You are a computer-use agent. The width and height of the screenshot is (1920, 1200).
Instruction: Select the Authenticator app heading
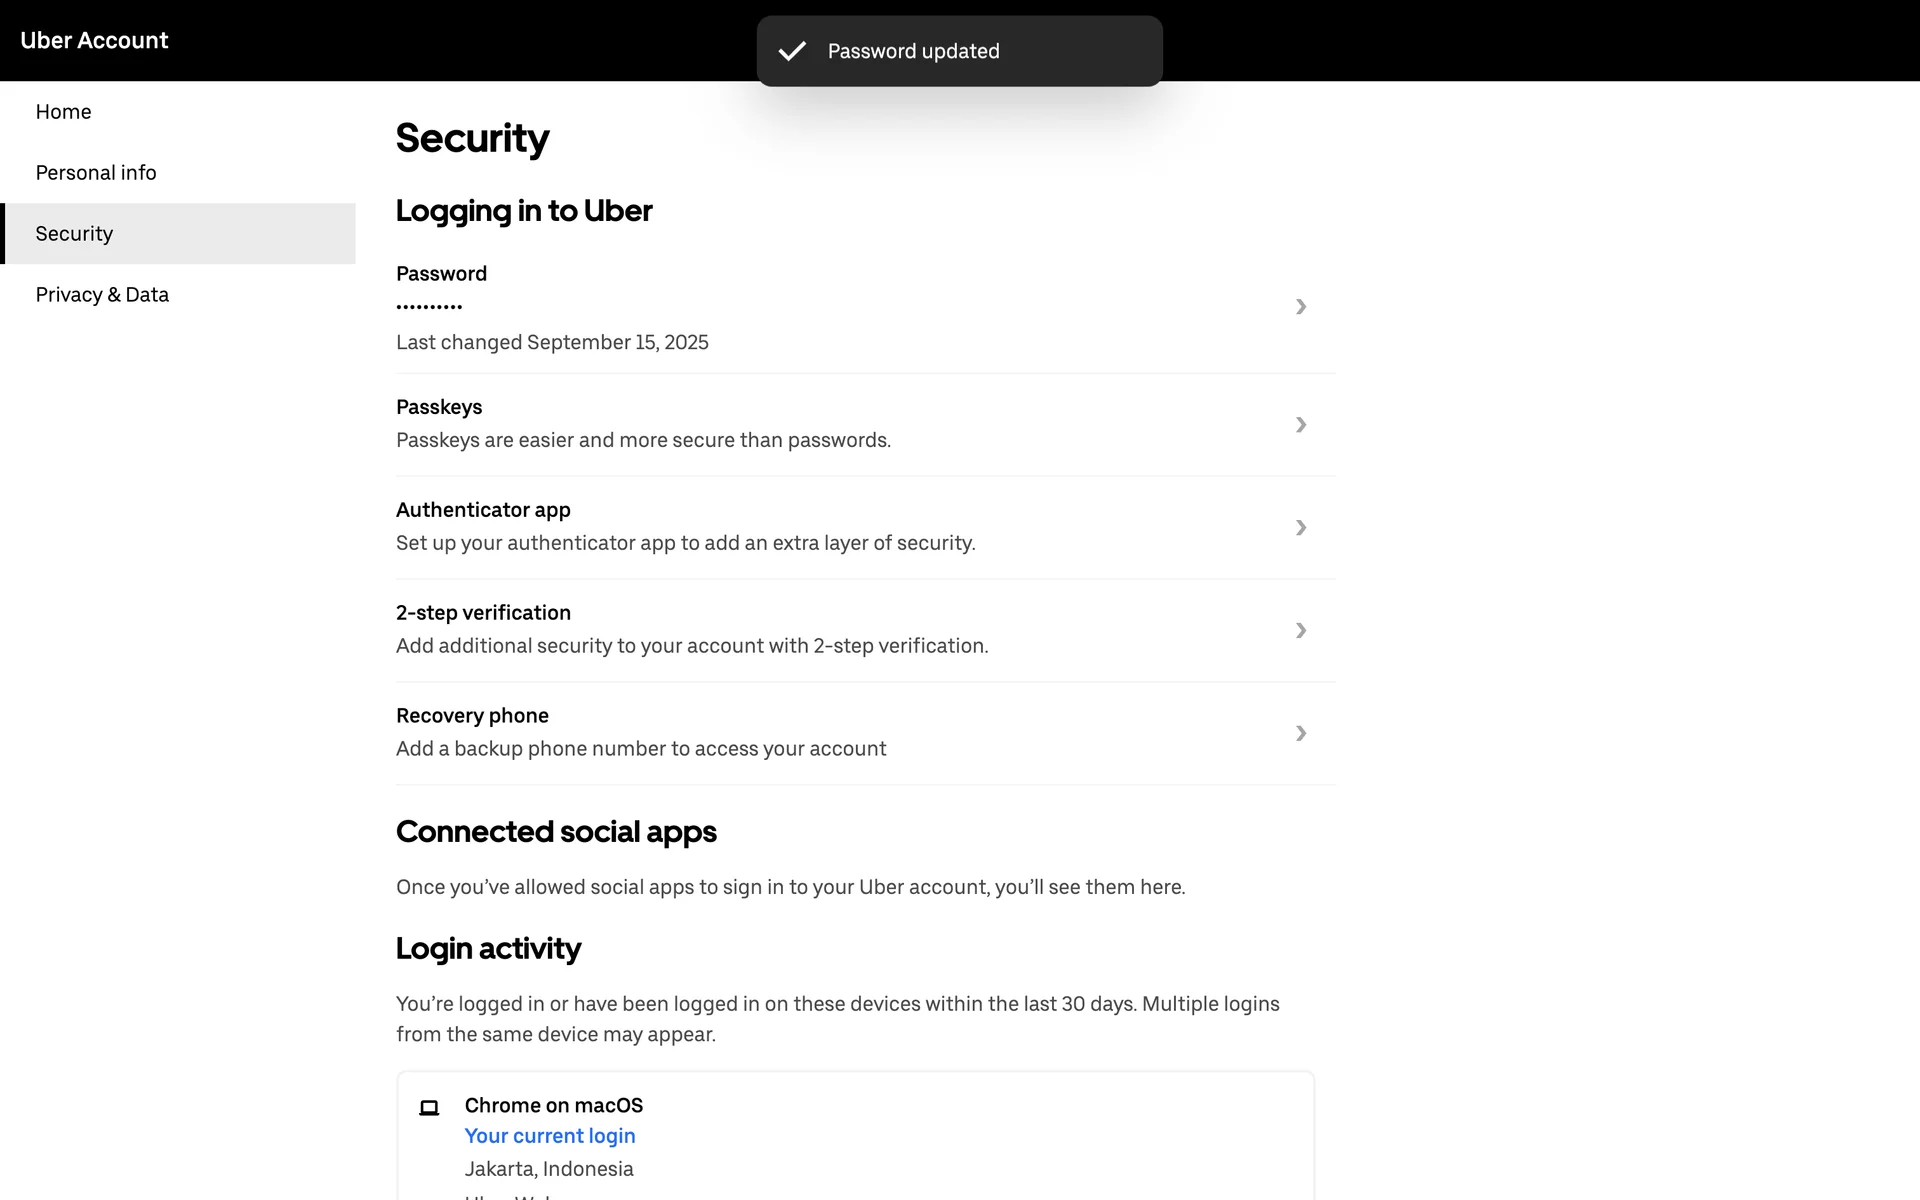pyautogui.click(x=483, y=510)
